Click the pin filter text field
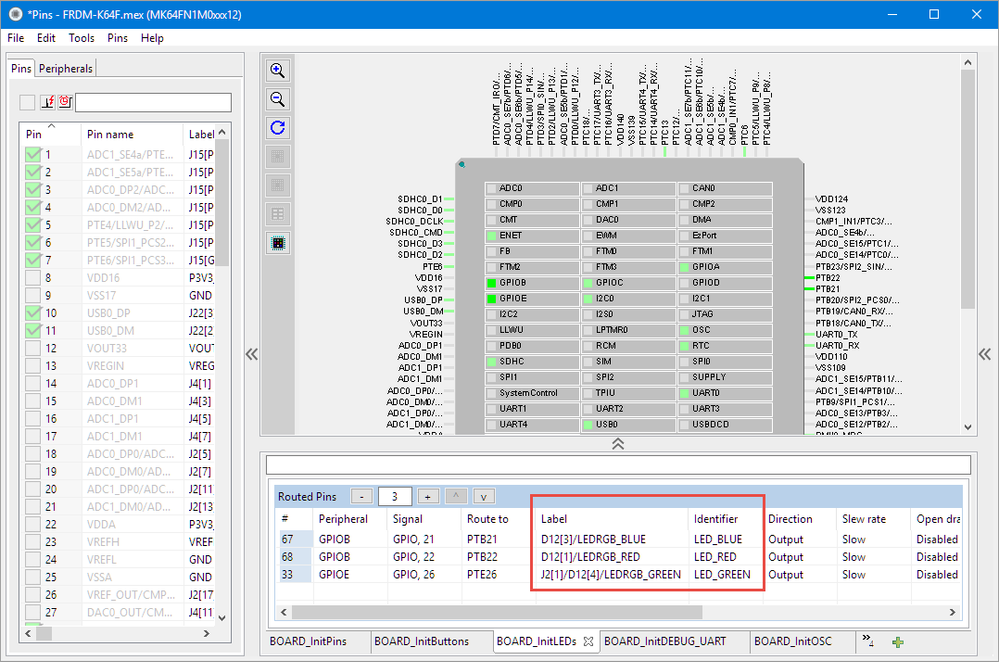Viewport: 999px width, 662px height. 153,102
